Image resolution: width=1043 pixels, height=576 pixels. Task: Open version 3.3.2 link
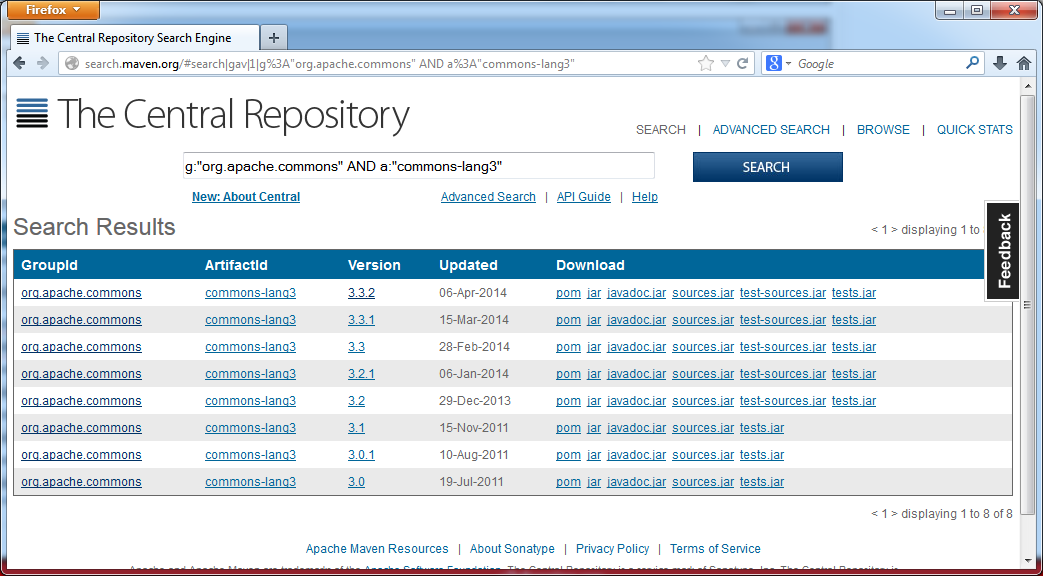point(361,293)
